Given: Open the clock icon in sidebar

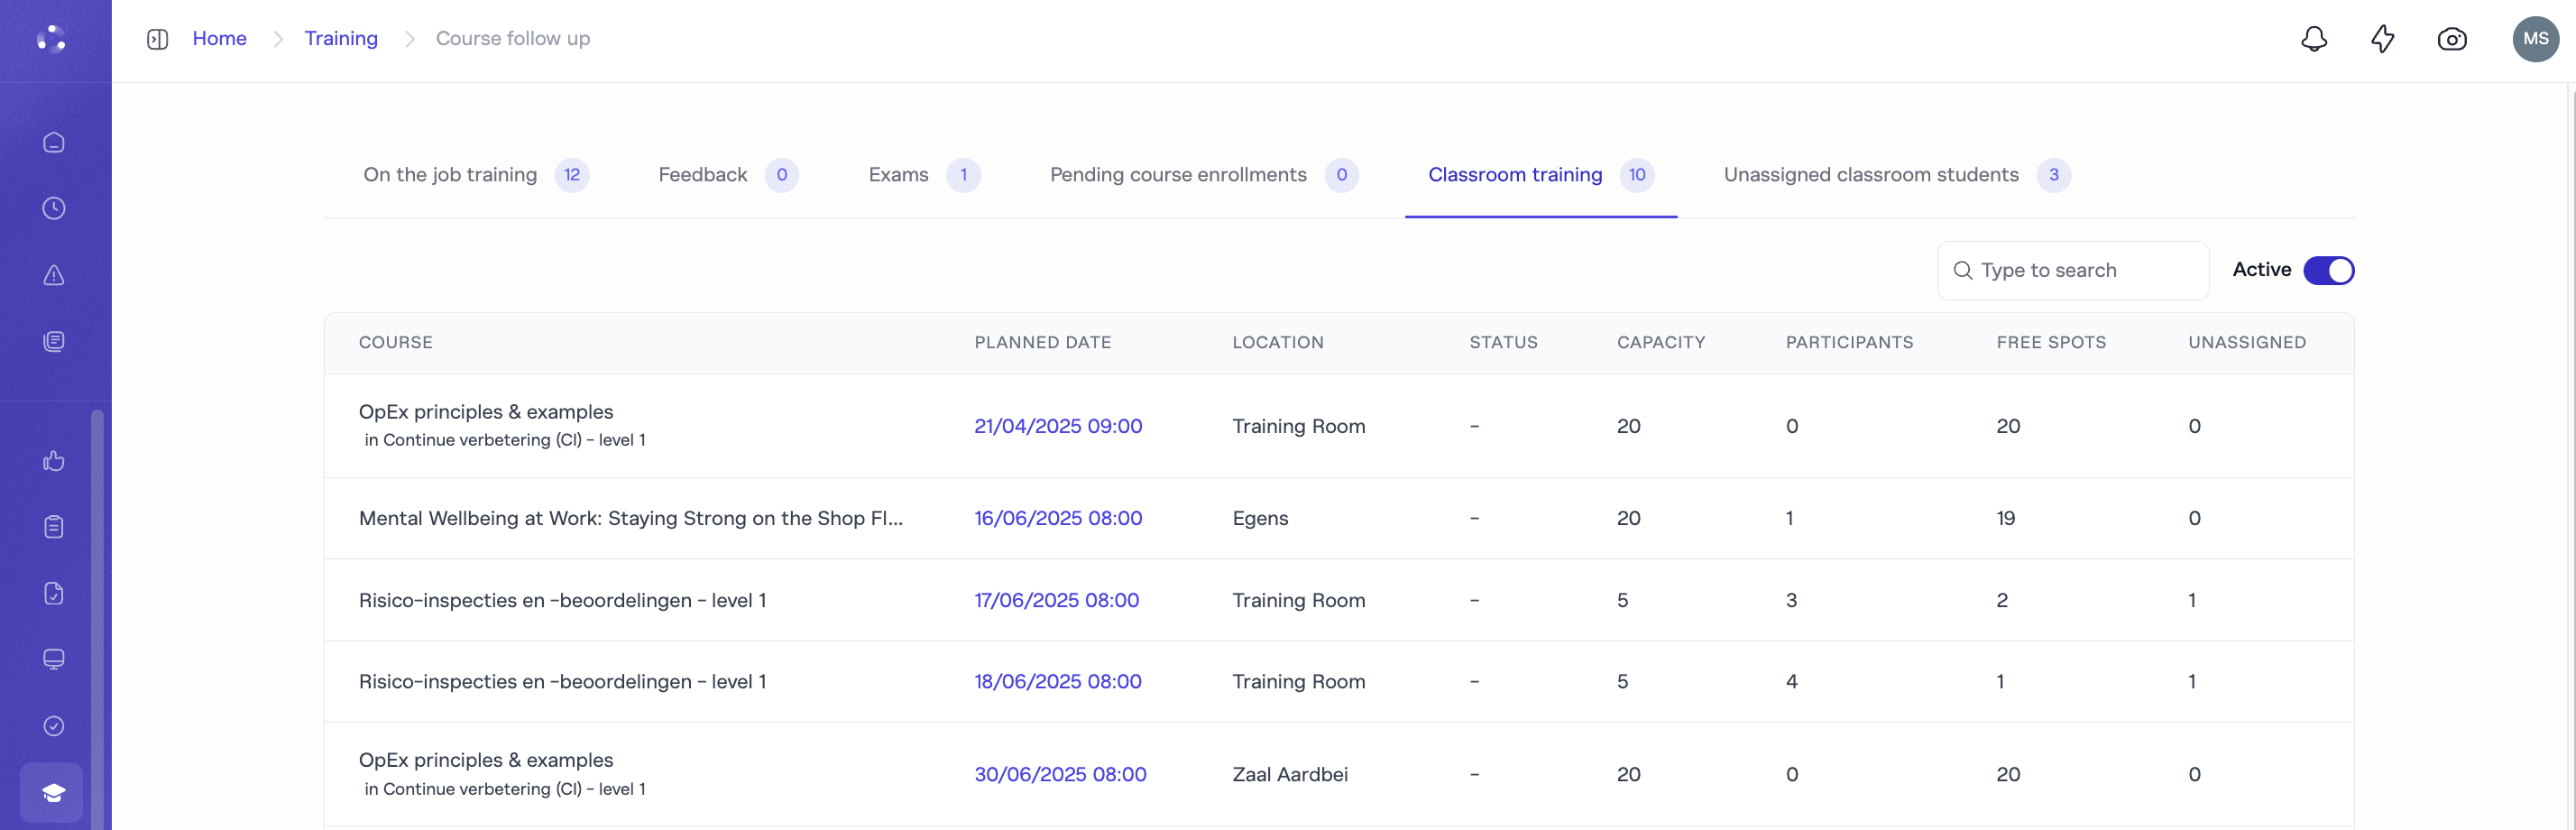Looking at the screenshot, I should click(54, 208).
